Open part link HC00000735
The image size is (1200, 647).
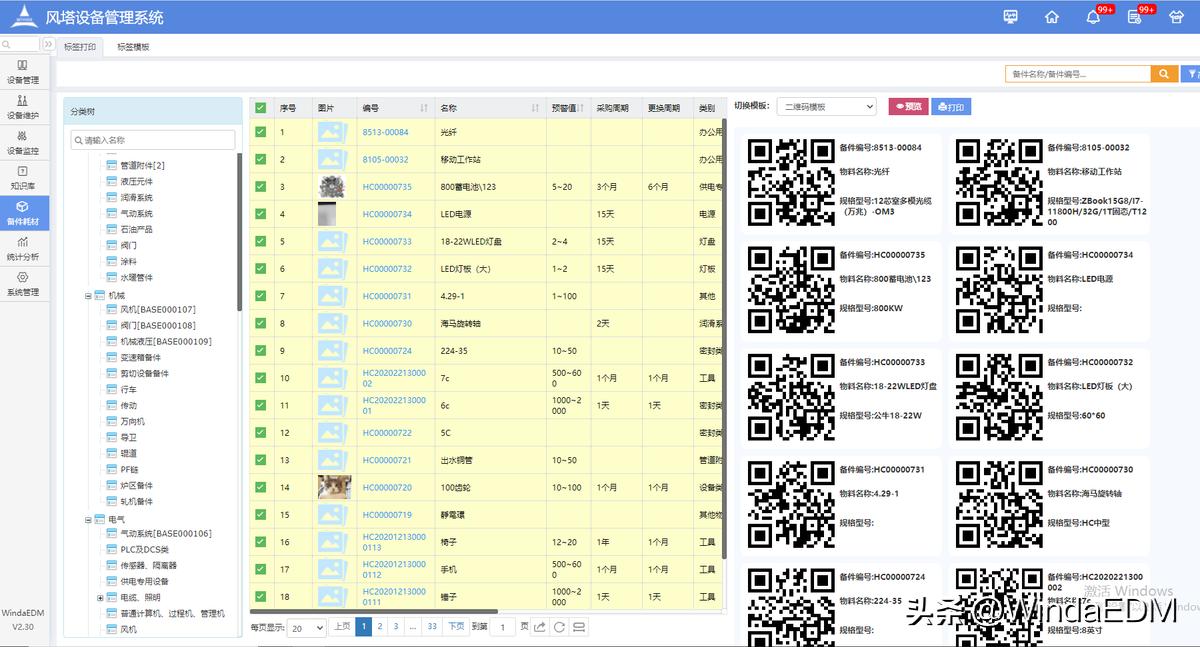click(387, 187)
